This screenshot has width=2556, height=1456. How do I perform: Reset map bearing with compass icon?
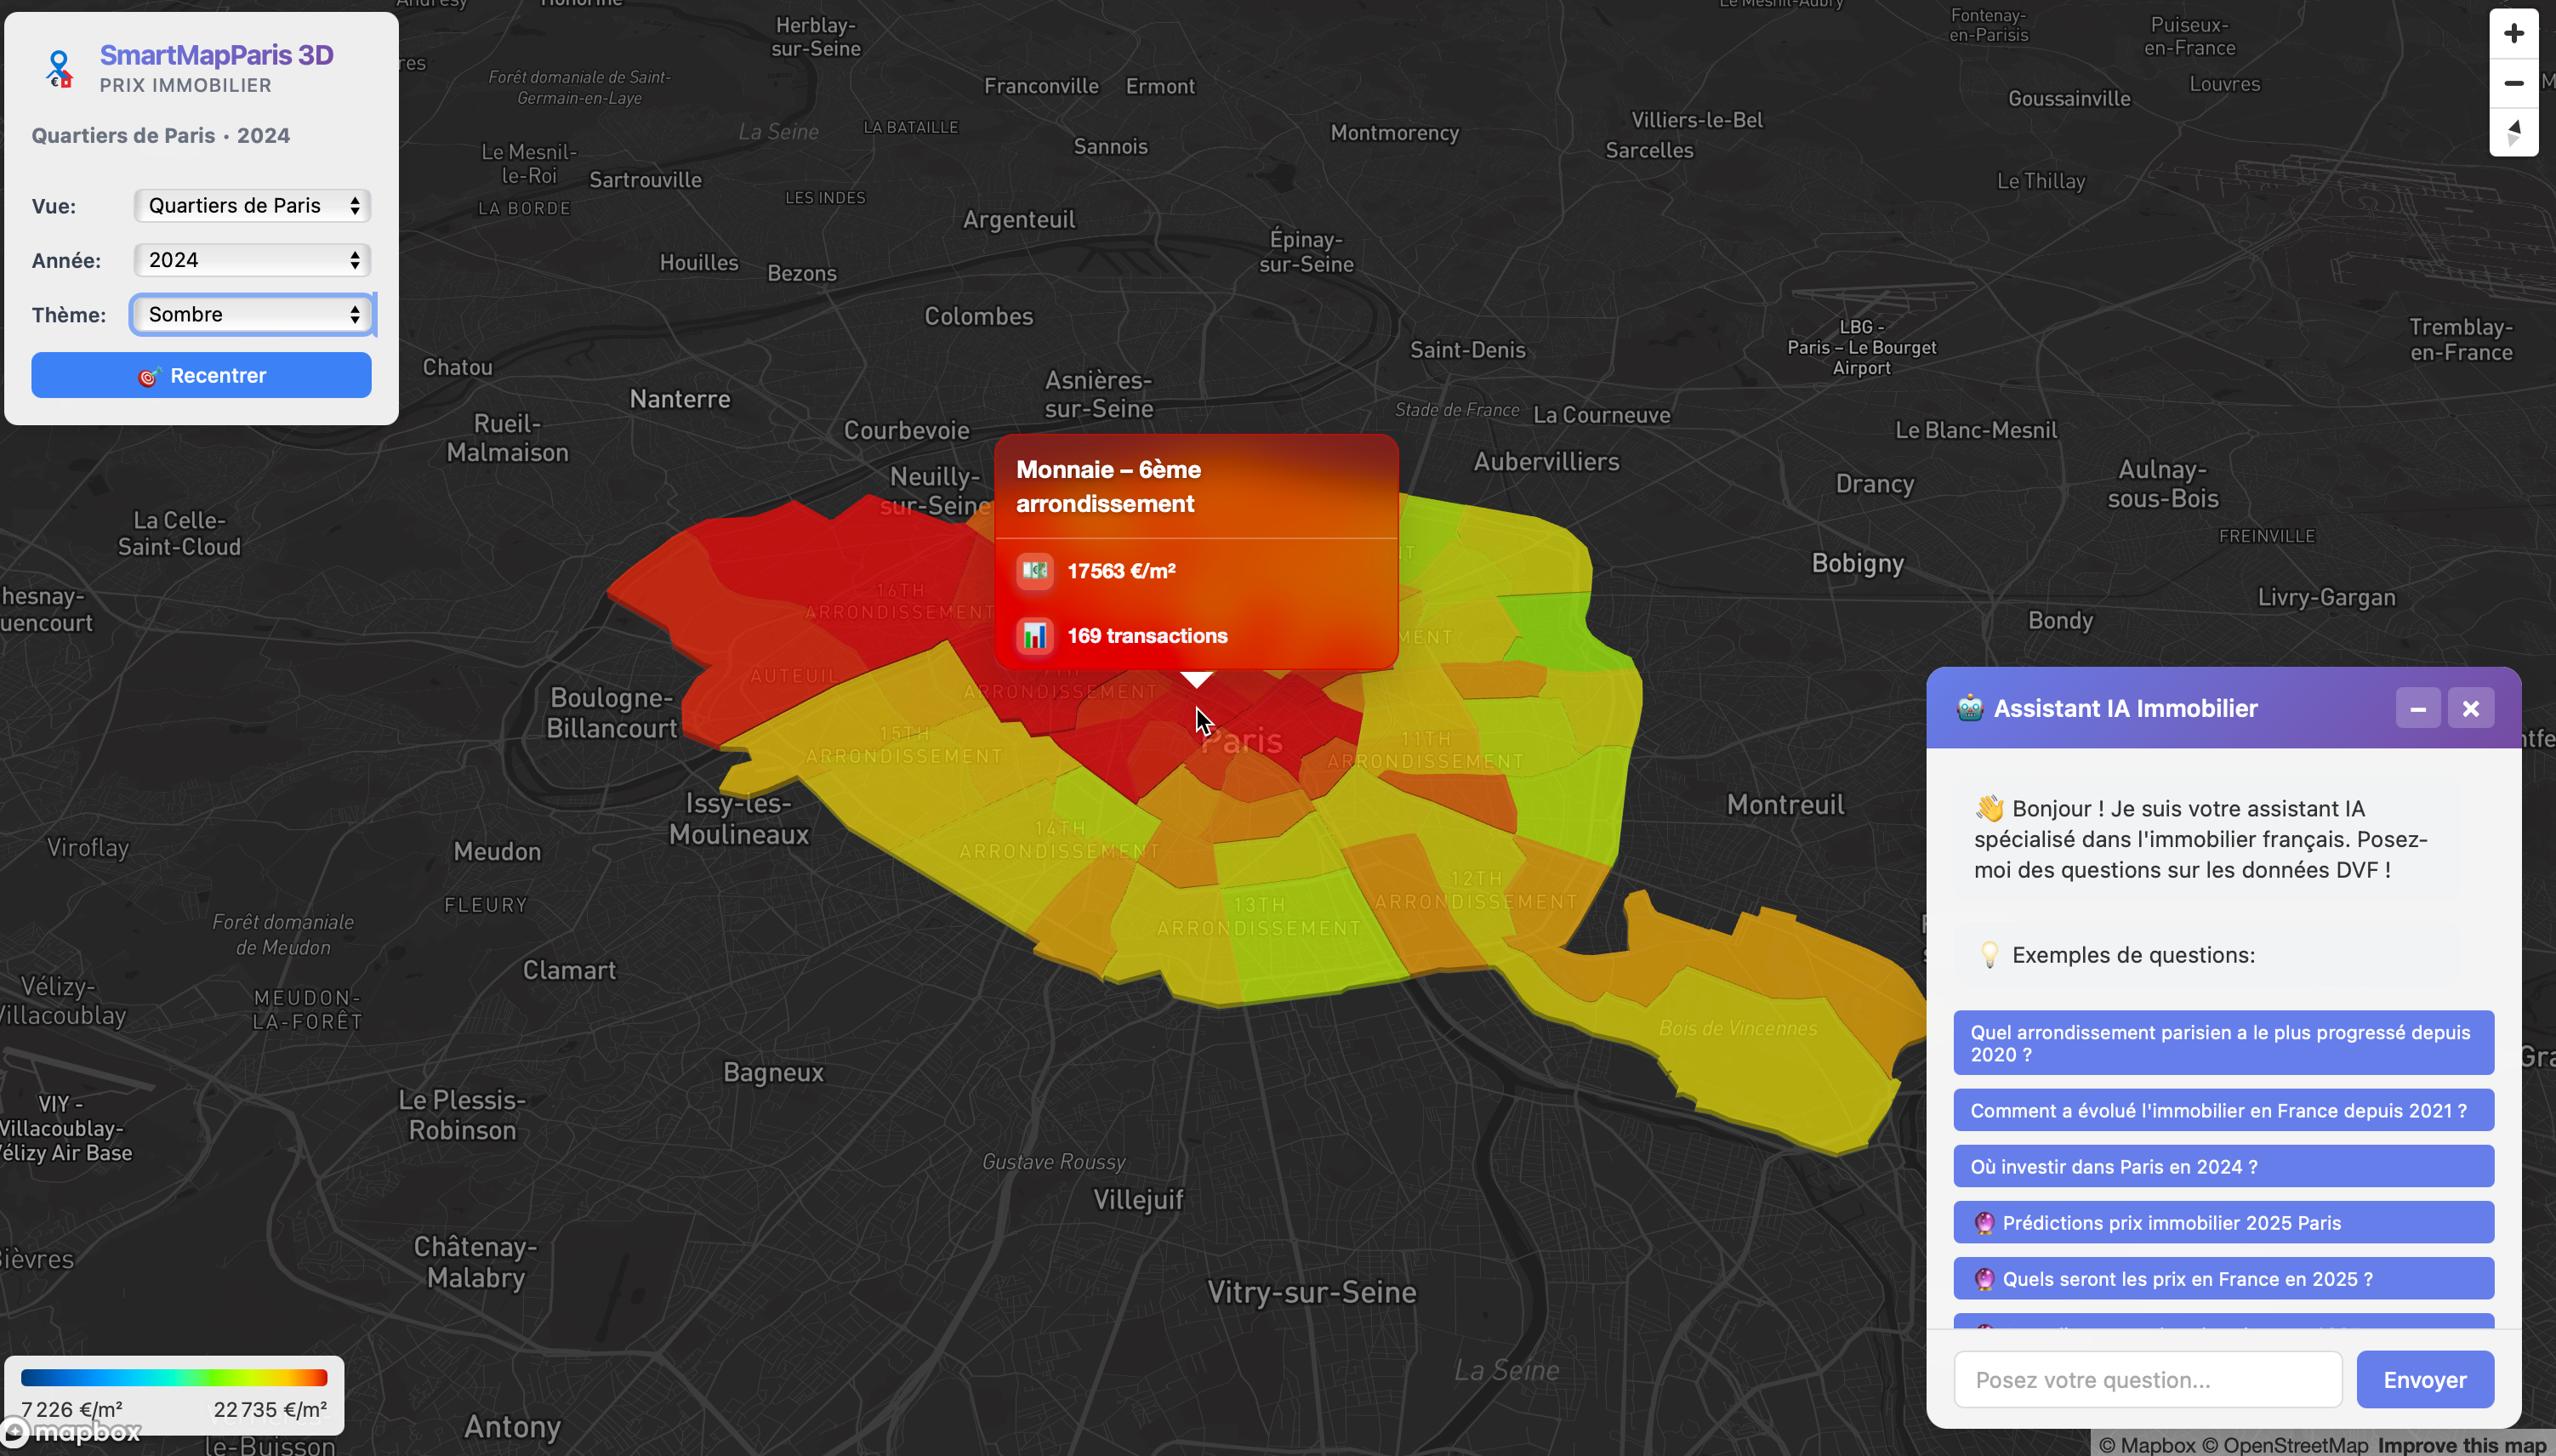coord(2513,132)
